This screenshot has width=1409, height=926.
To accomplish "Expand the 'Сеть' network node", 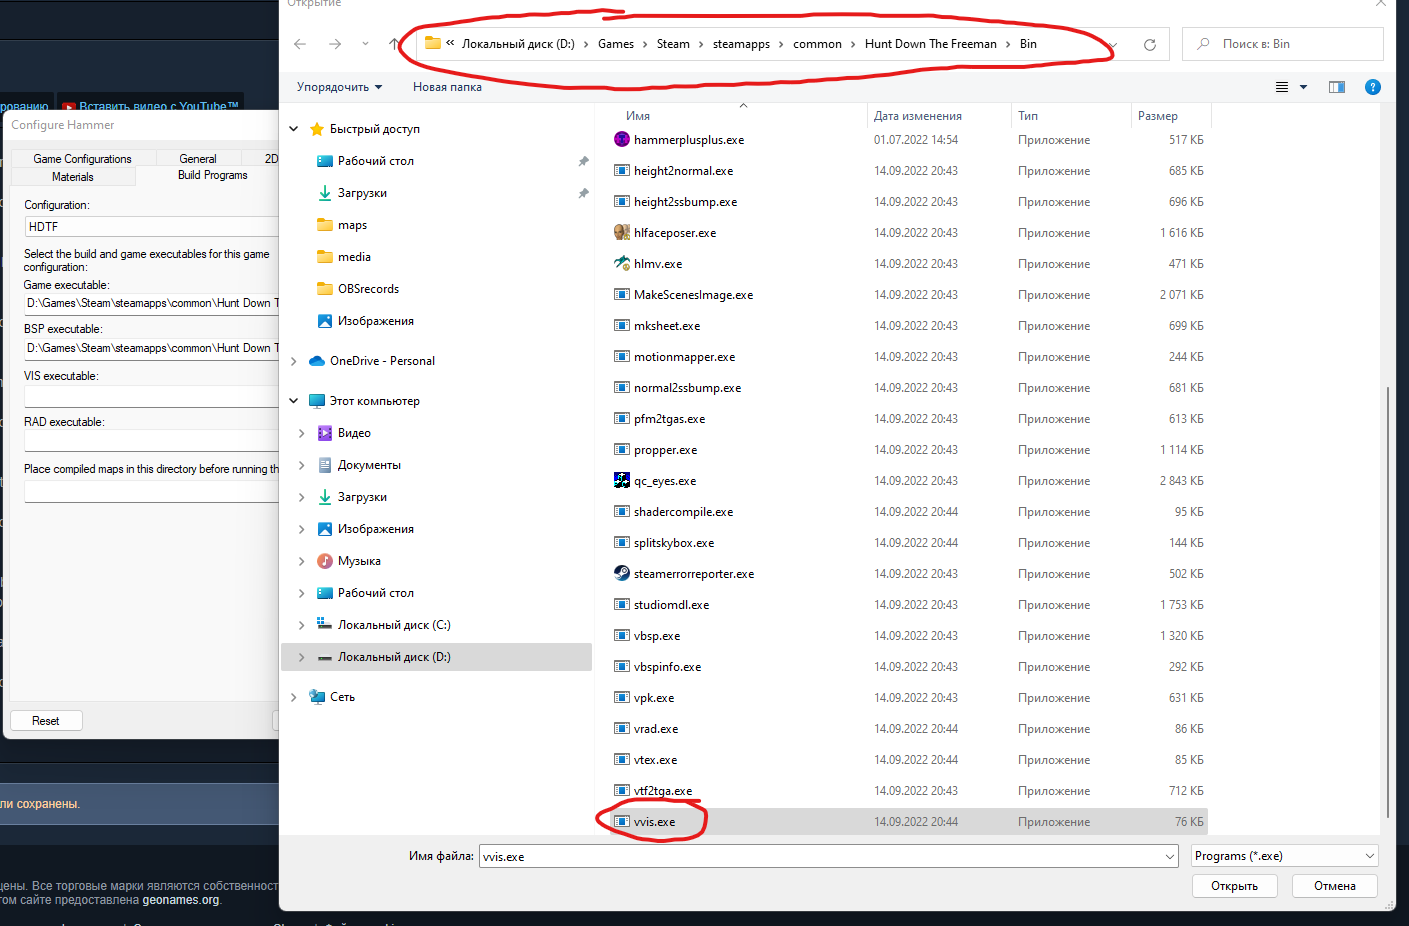I will [294, 697].
